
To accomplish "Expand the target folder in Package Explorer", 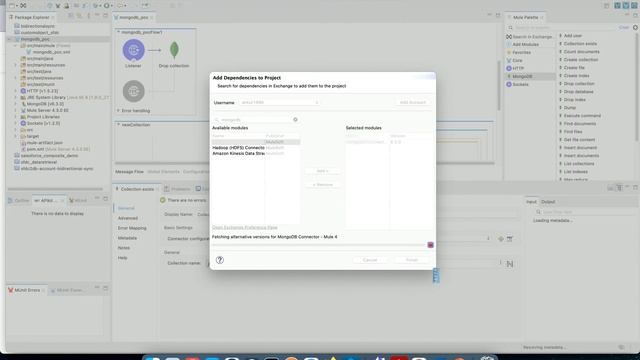I will pos(16,136).
